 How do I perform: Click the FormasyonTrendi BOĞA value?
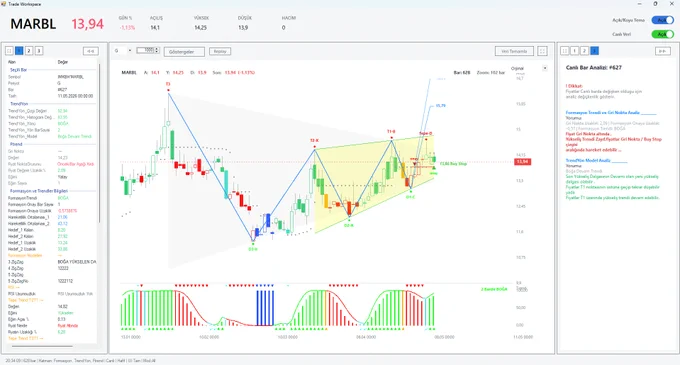(63, 198)
